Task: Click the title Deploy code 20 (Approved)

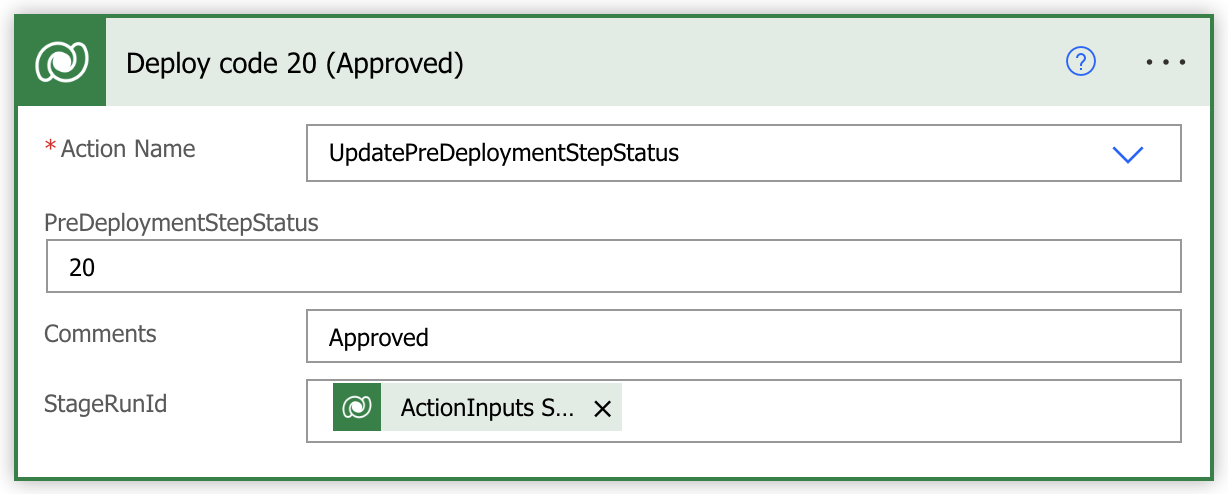Action: coord(295,63)
